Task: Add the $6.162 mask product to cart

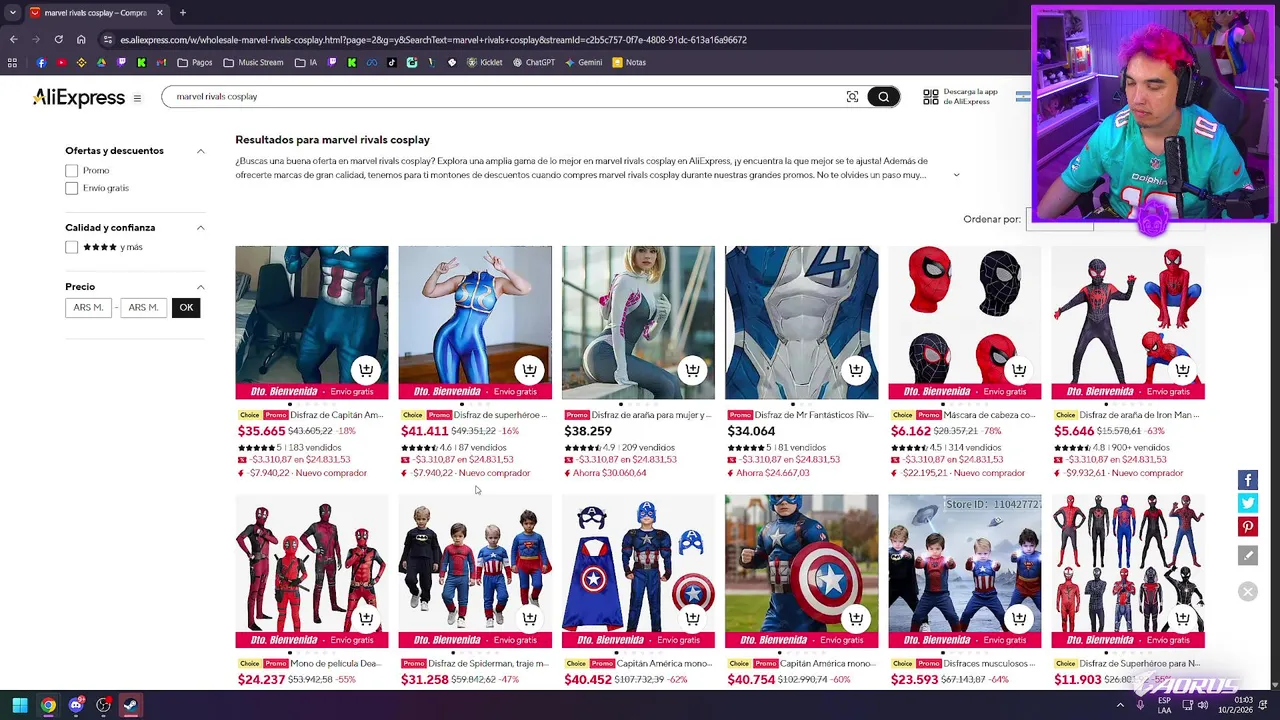Action: (x=1018, y=370)
